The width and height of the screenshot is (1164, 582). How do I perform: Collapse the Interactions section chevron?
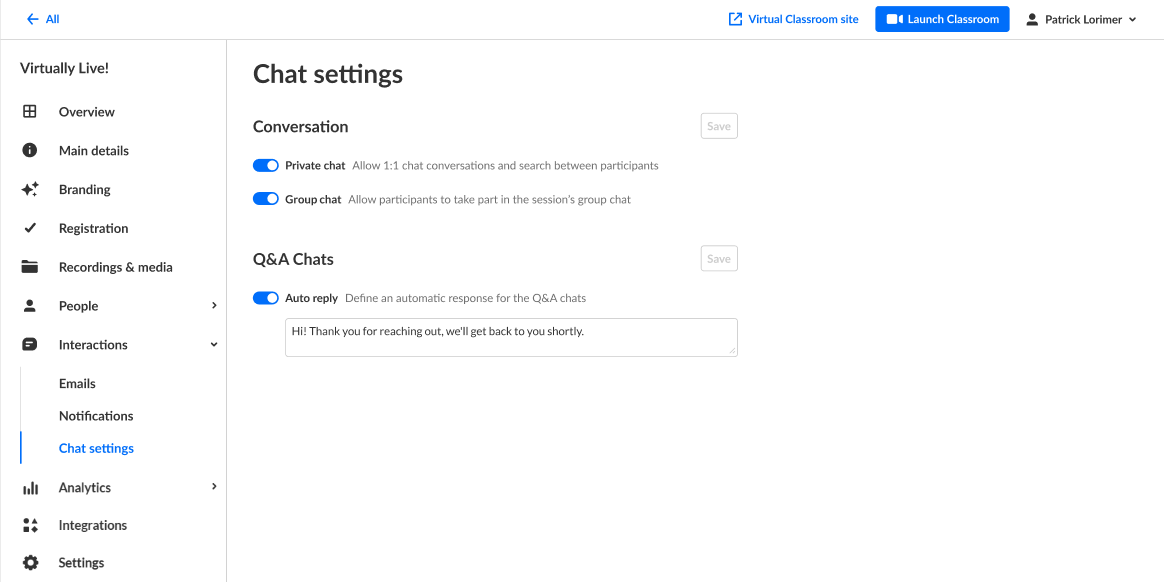214,345
